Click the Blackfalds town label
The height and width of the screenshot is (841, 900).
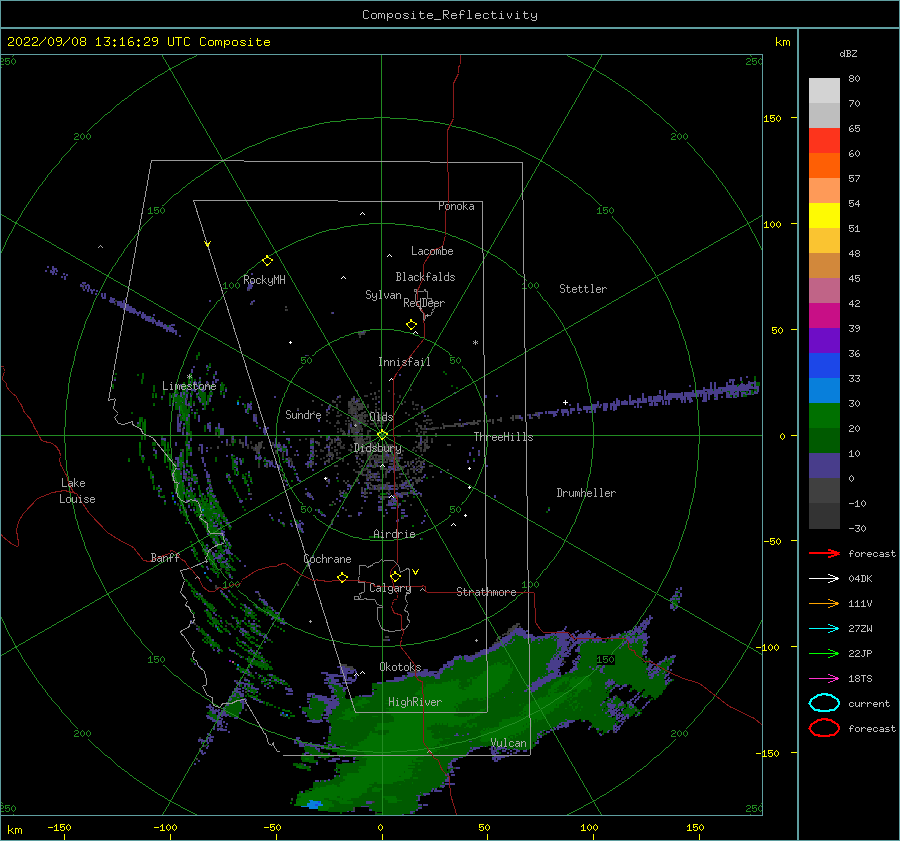point(425,277)
